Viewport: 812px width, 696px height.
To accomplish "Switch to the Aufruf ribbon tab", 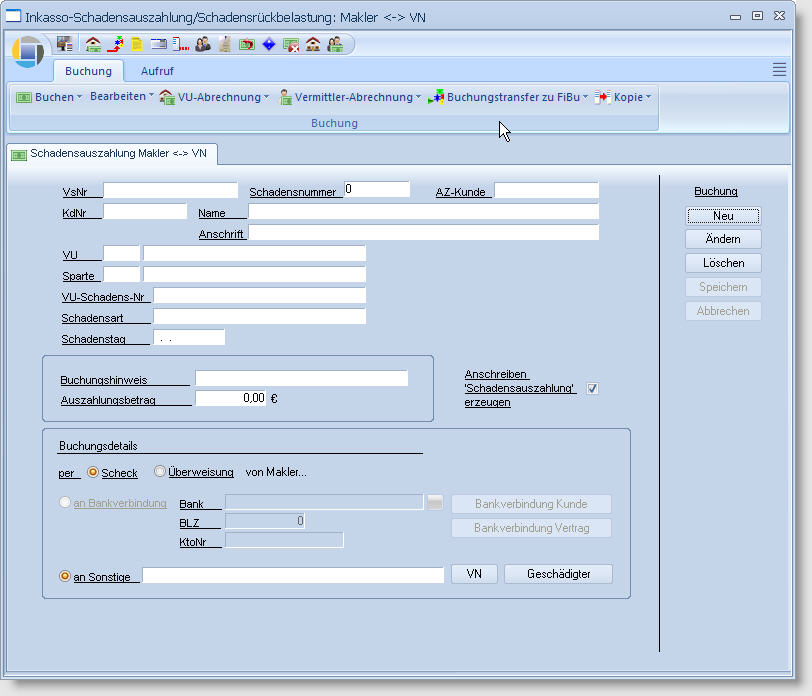I will [x=157, y=71].
